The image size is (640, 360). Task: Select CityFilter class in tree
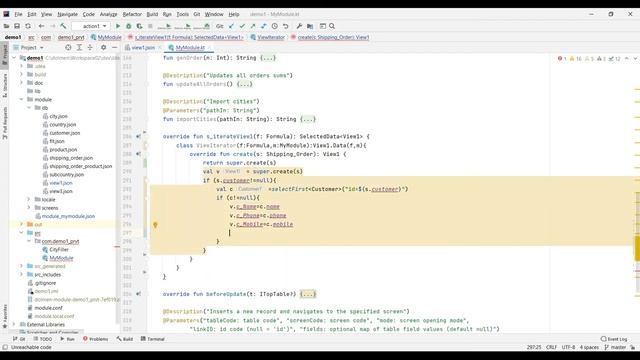point(59,249)
